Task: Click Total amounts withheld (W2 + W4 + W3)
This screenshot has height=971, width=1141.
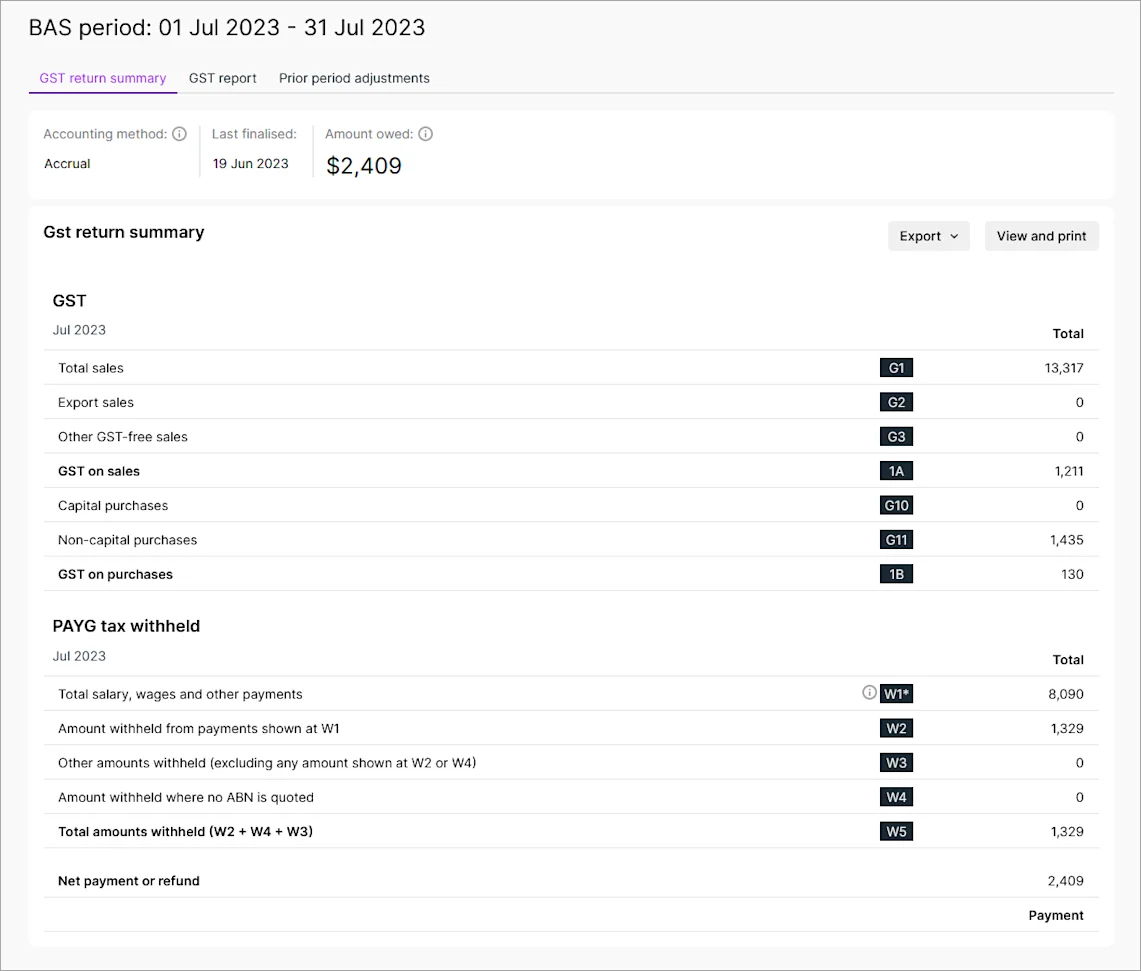Action: [186, 832]
